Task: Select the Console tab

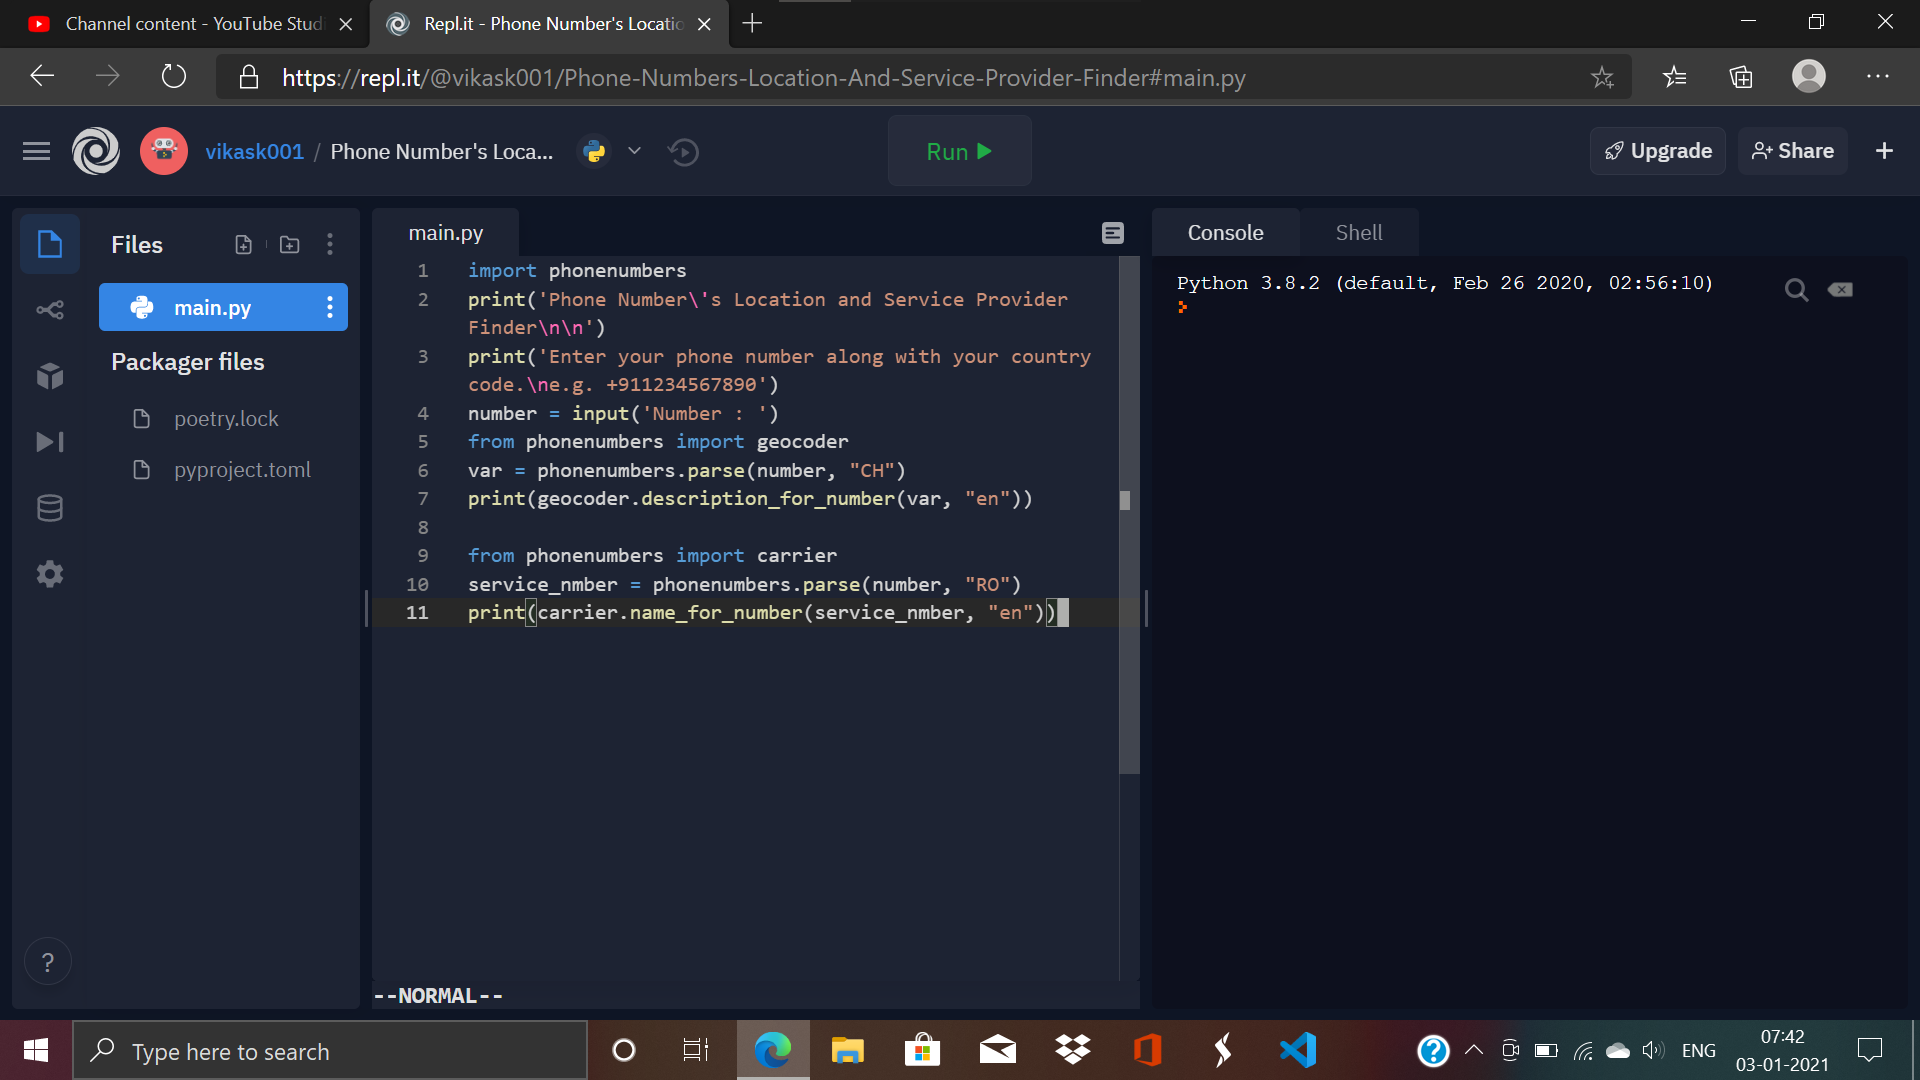Action: point(1225,233)
